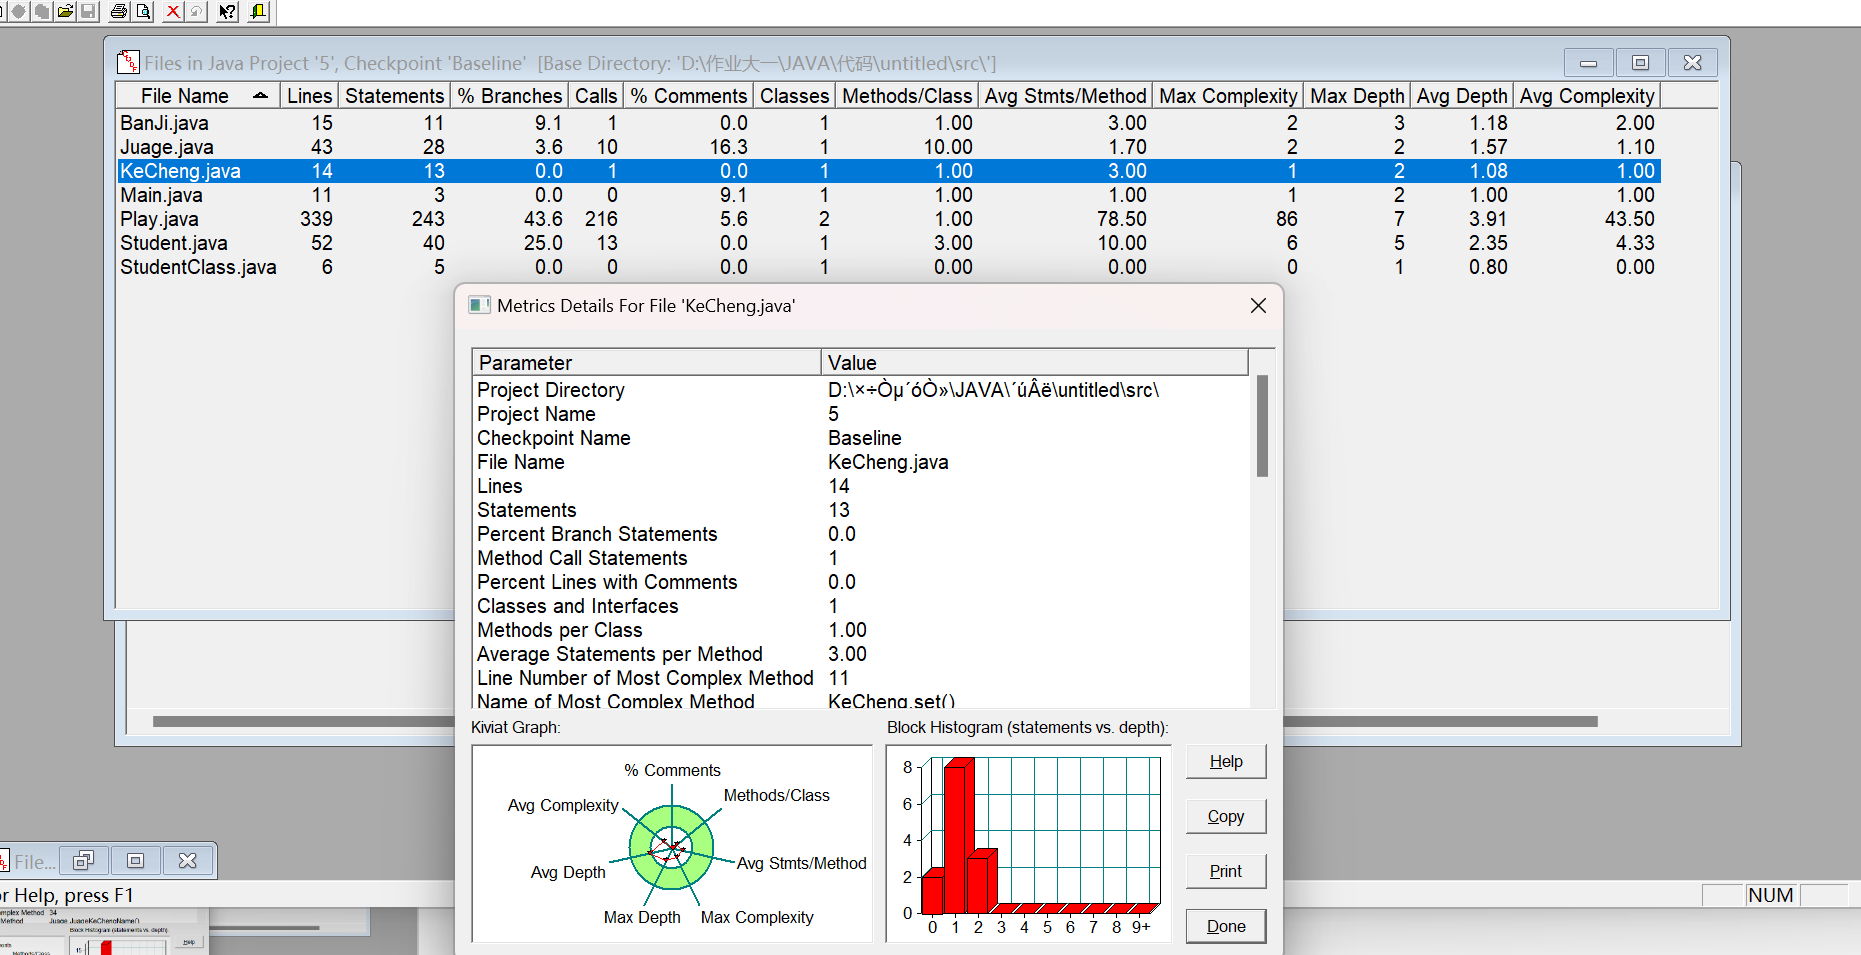The width and height of the screenshot is (1861, 955).
Task: Restore the minimized File window at bottom left
Action: [84, 860]
